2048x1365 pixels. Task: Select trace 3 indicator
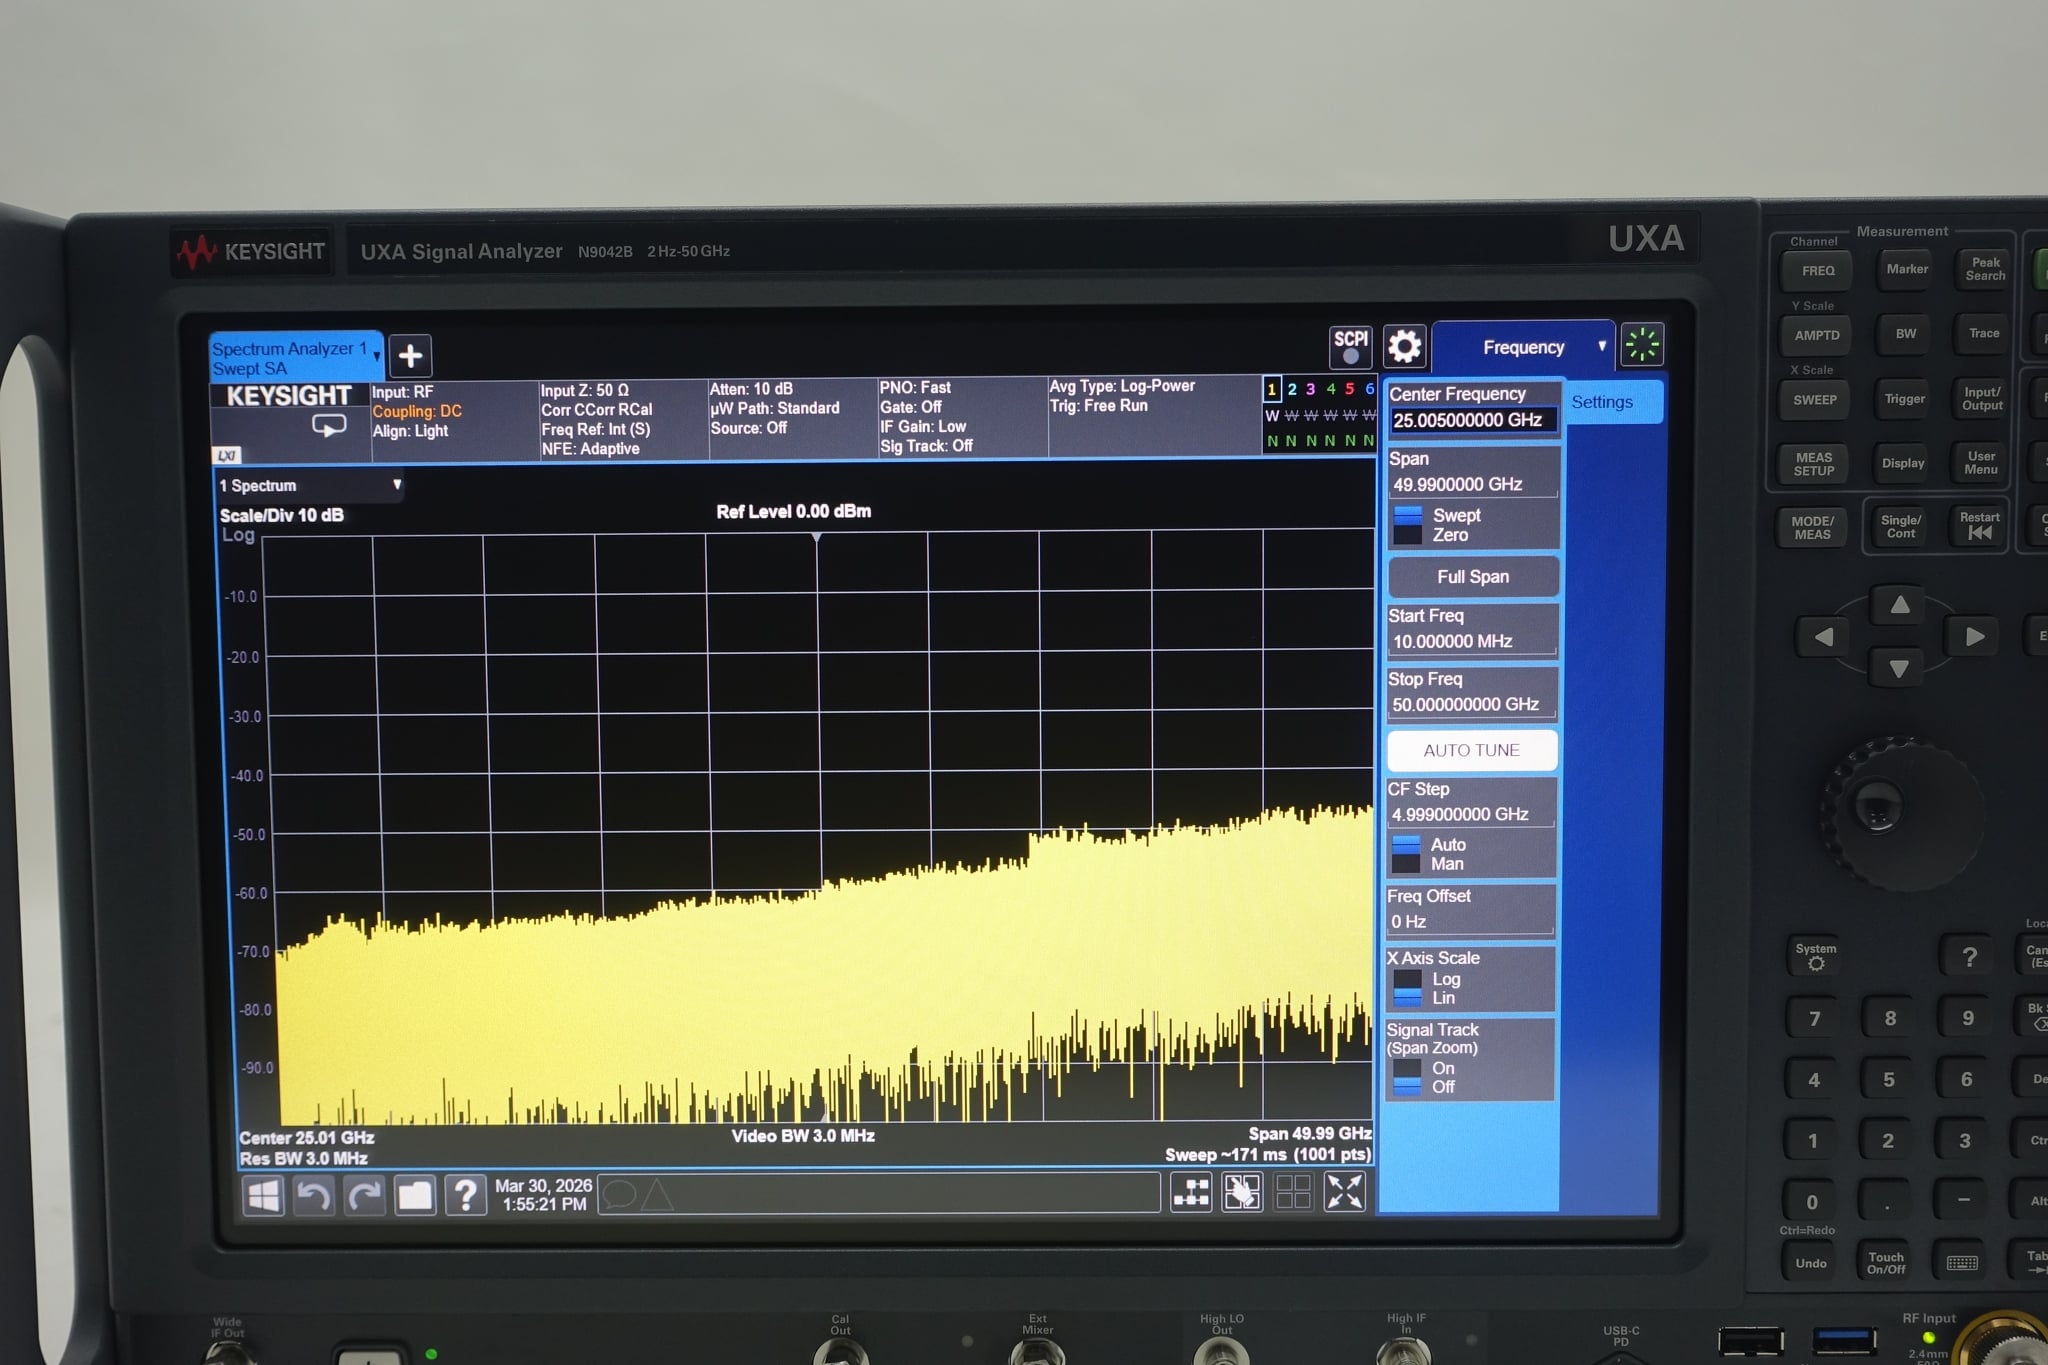(1310, 389)
